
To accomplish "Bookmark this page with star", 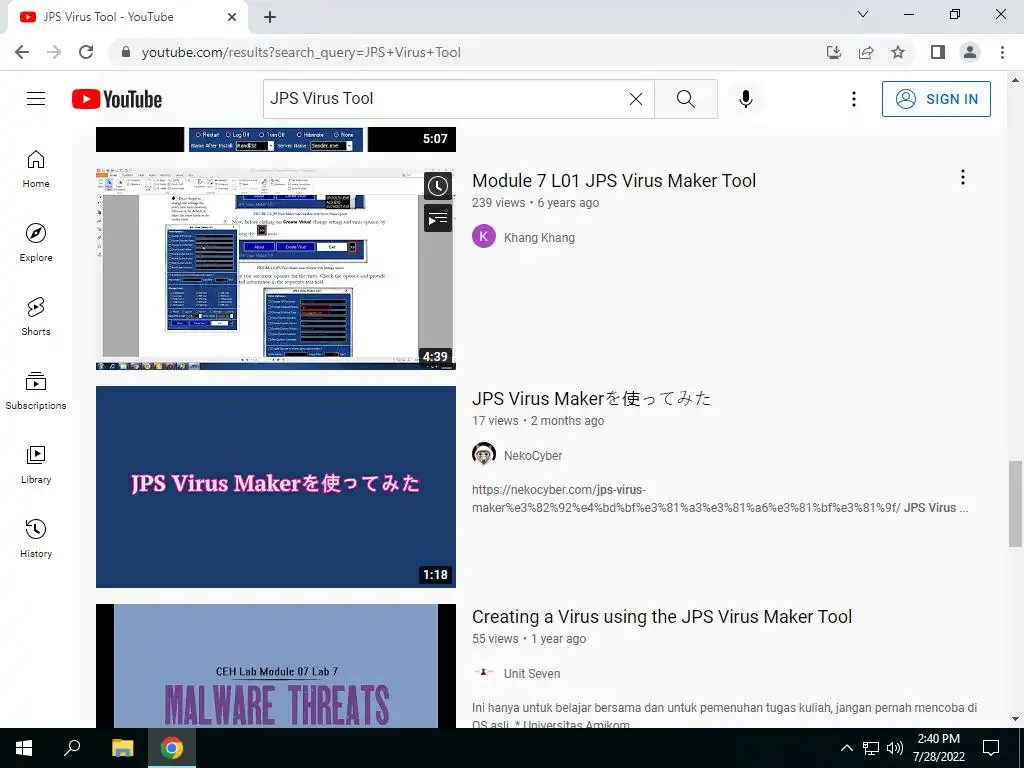I will coord(898,52).
